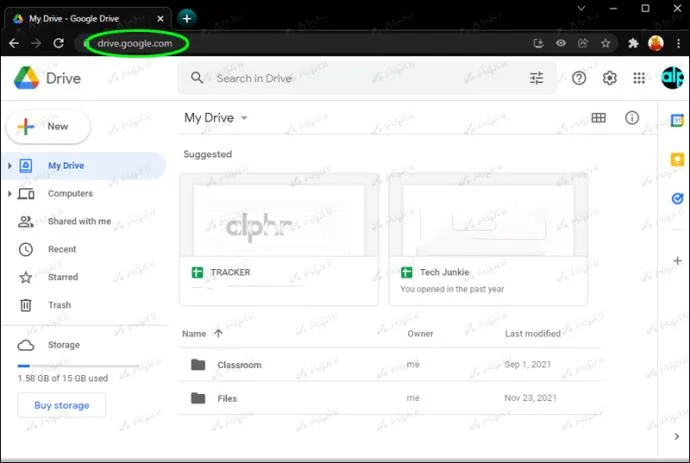Screen dimensions: 690x463
Task: Click Buy storage button
Action: pos(62,405)
